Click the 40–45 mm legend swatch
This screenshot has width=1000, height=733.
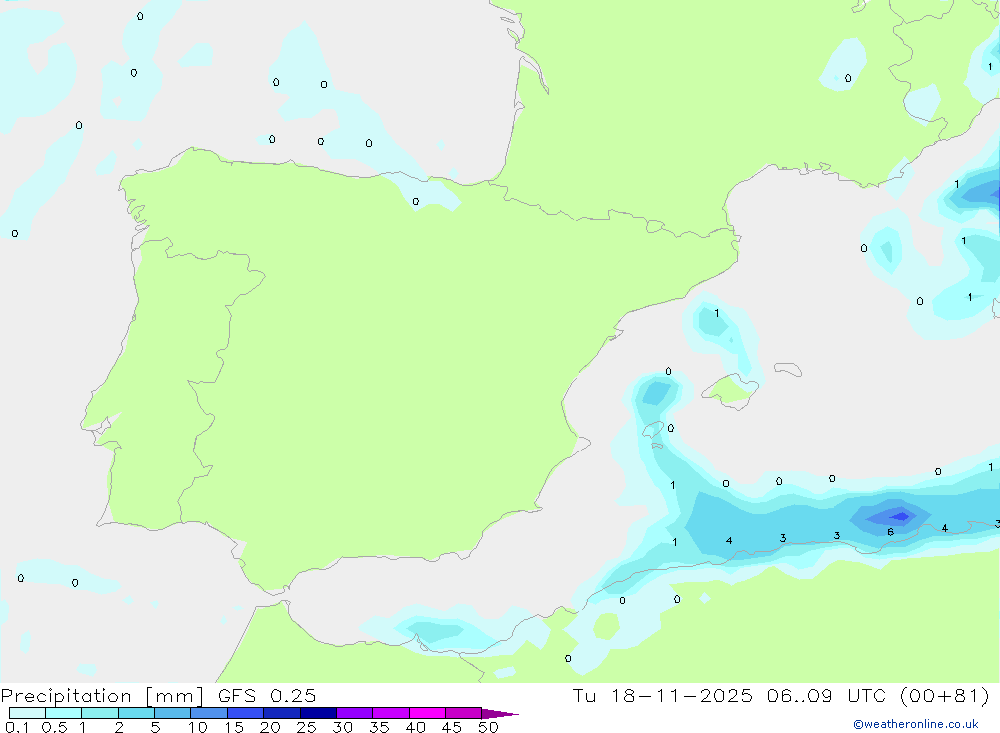click(x=427, y=713)
